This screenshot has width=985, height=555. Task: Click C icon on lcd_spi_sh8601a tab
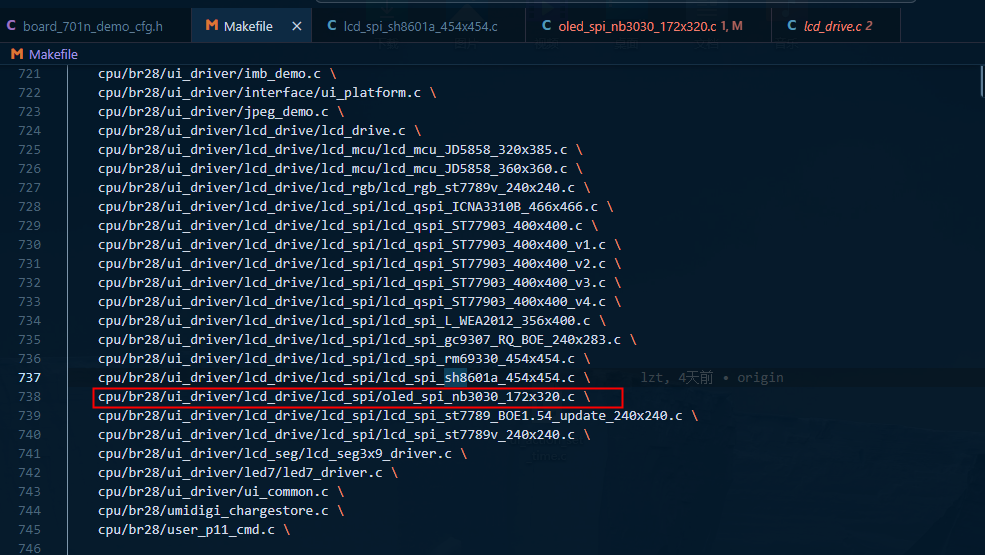click(332, 26)
